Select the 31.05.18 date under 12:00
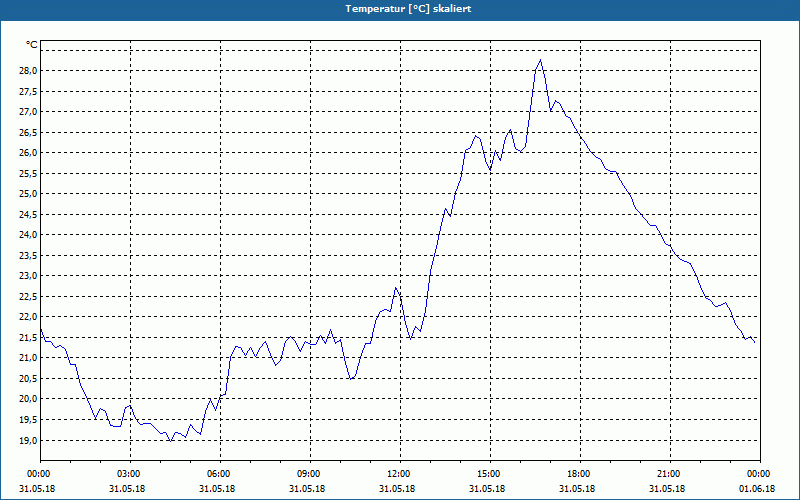Image resolution: width=800 pixels, height=500 pixels. pyautogui.click(x=397, y=488)
